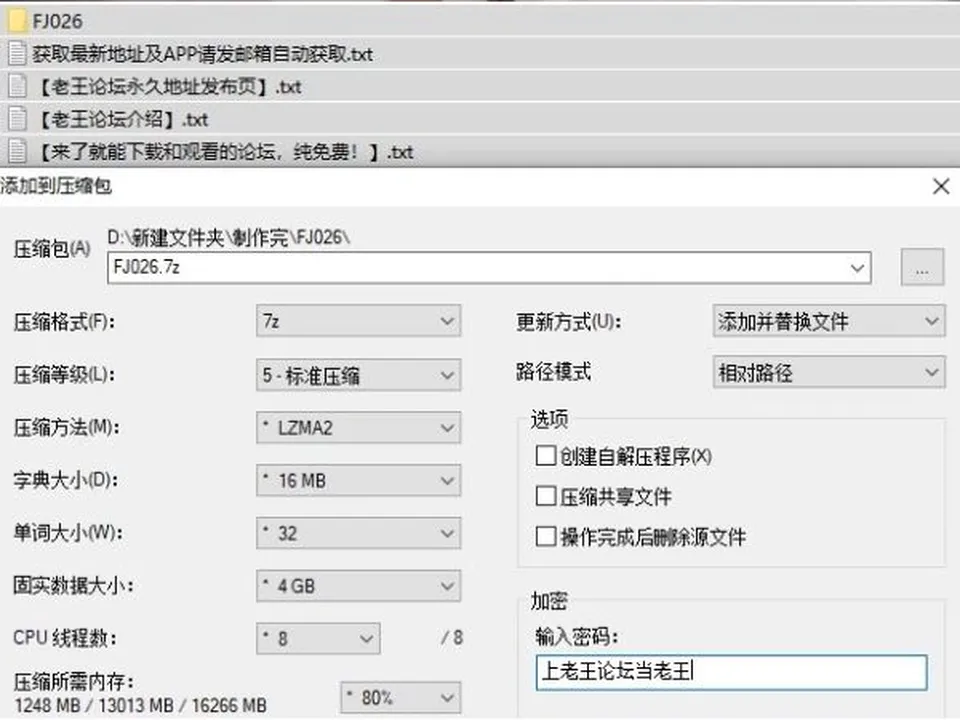The image size is (960, 720).
Task: Open the CPU 线程数 dropdown showing 8
Action: click(x=318, y=639)
